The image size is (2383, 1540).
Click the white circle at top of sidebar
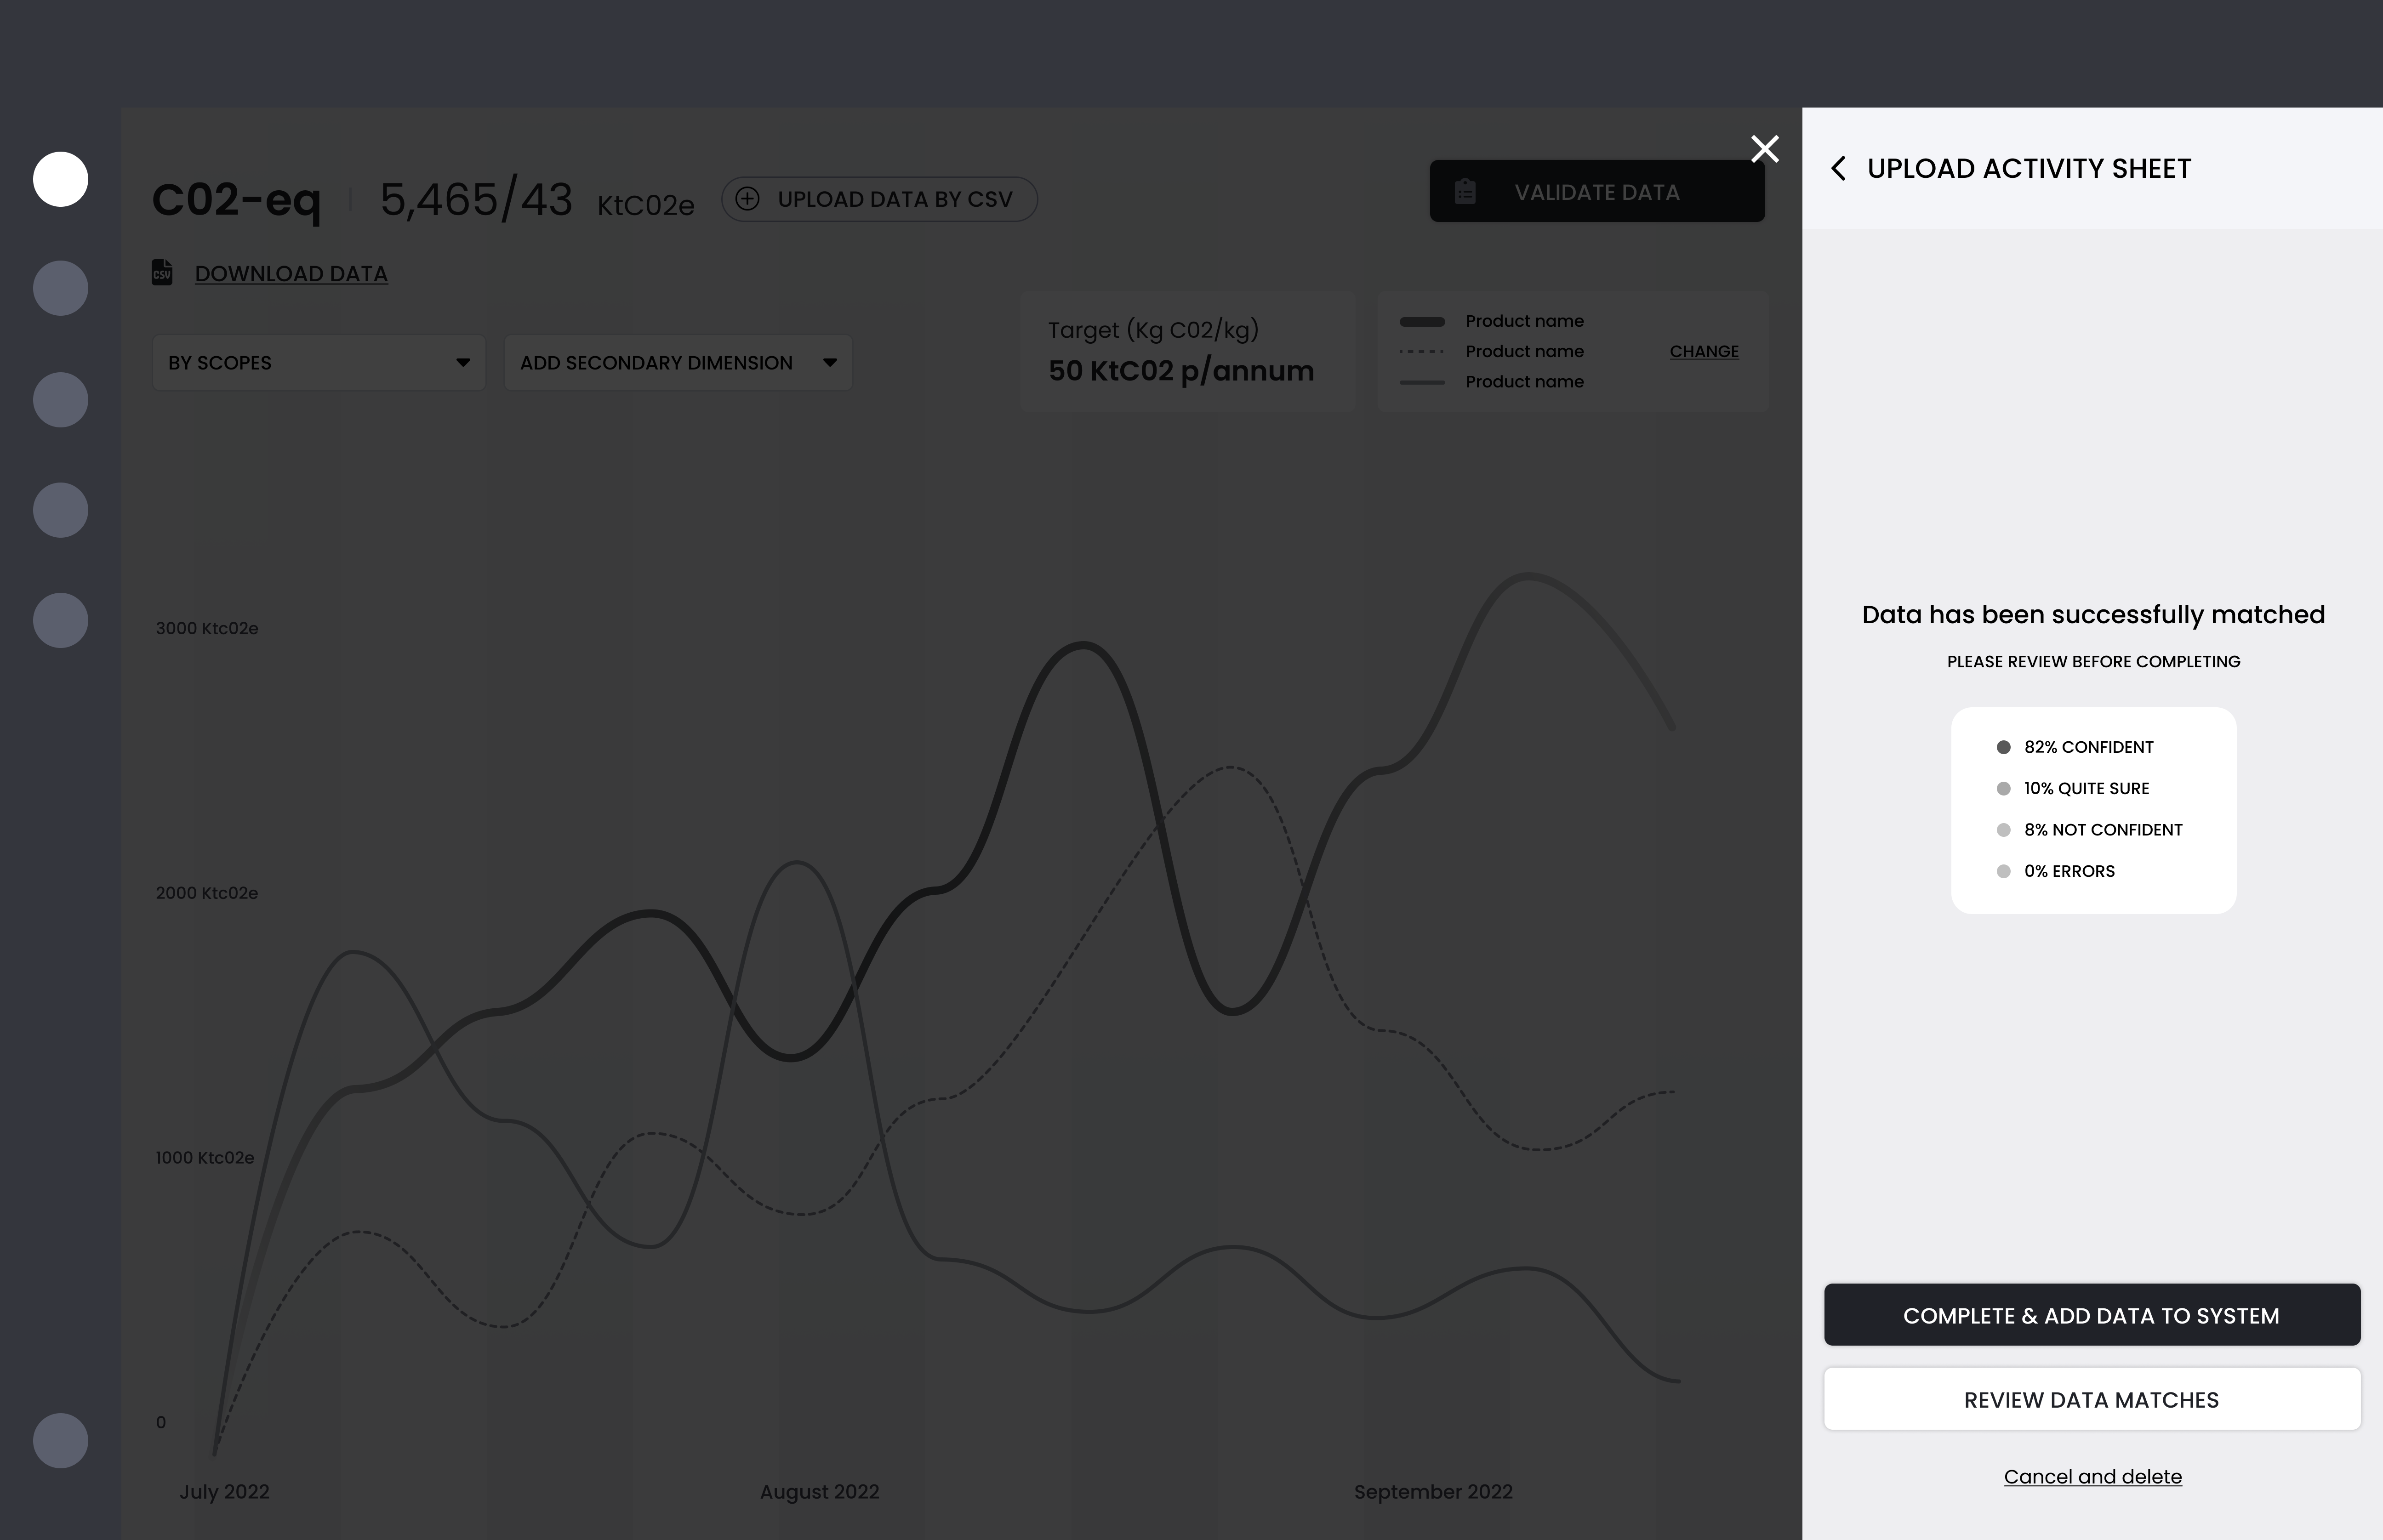(x=61, y=179)
